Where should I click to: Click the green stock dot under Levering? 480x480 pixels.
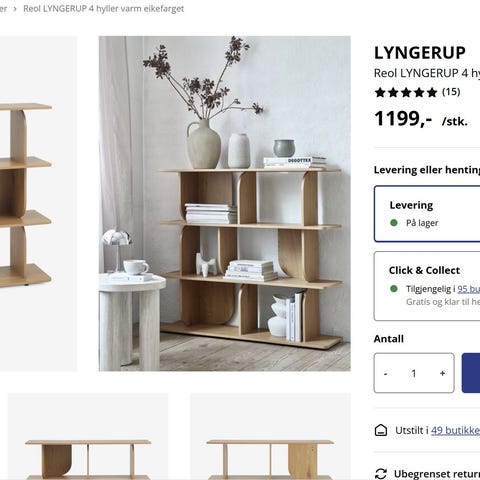pyautogui.click(x=394, y=223)
